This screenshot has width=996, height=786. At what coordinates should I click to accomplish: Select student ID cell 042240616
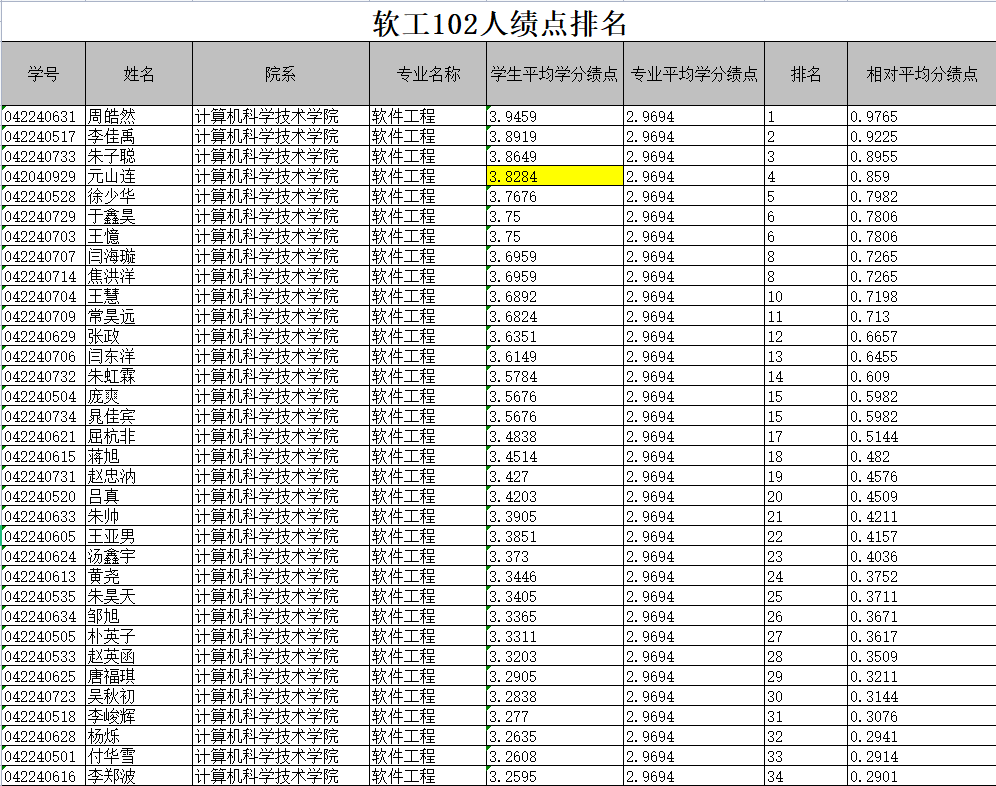43,776
